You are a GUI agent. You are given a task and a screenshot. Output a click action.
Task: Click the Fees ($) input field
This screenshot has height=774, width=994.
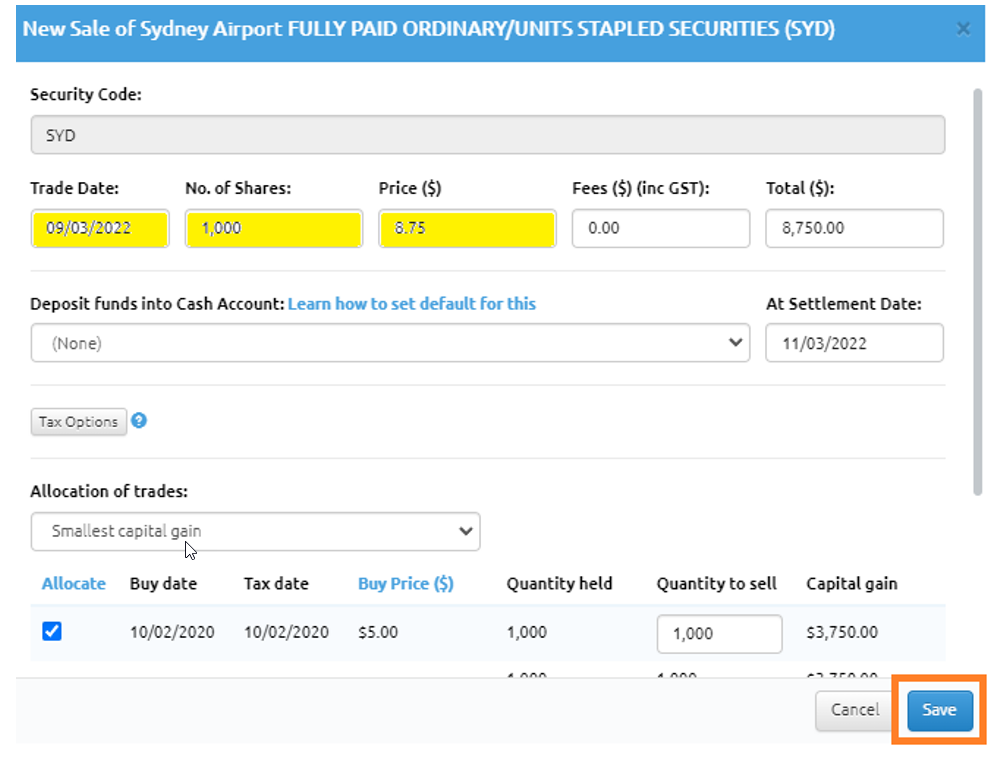(661, 228)
